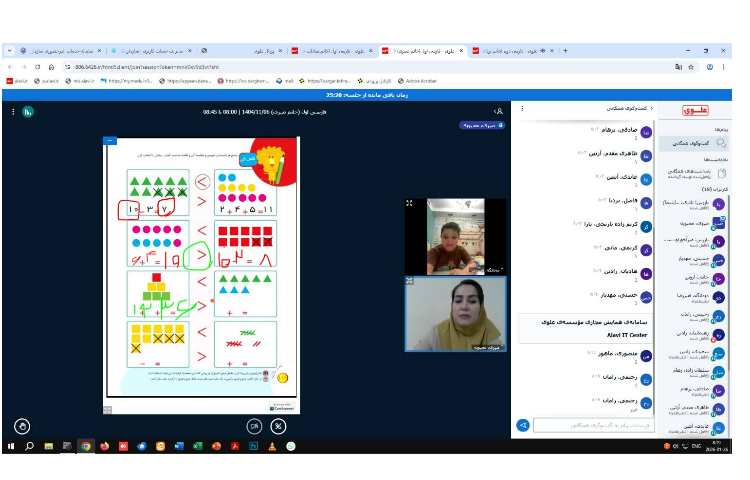The height and width of the screenshot is (480, 750).
Task: Expand the child's webcam to fullscreen
Action: 409,203
